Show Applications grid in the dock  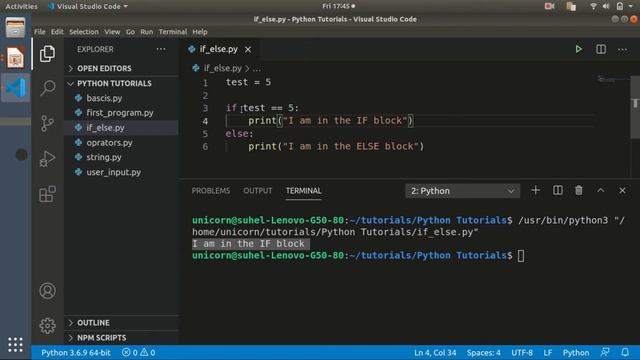(15, 345)
